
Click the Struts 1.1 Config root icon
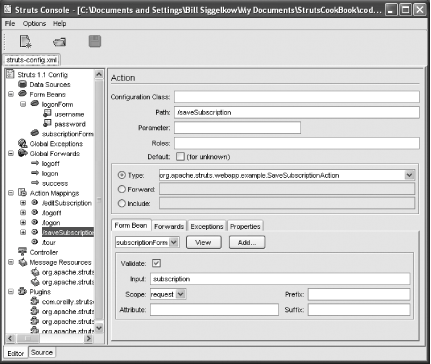11,74
